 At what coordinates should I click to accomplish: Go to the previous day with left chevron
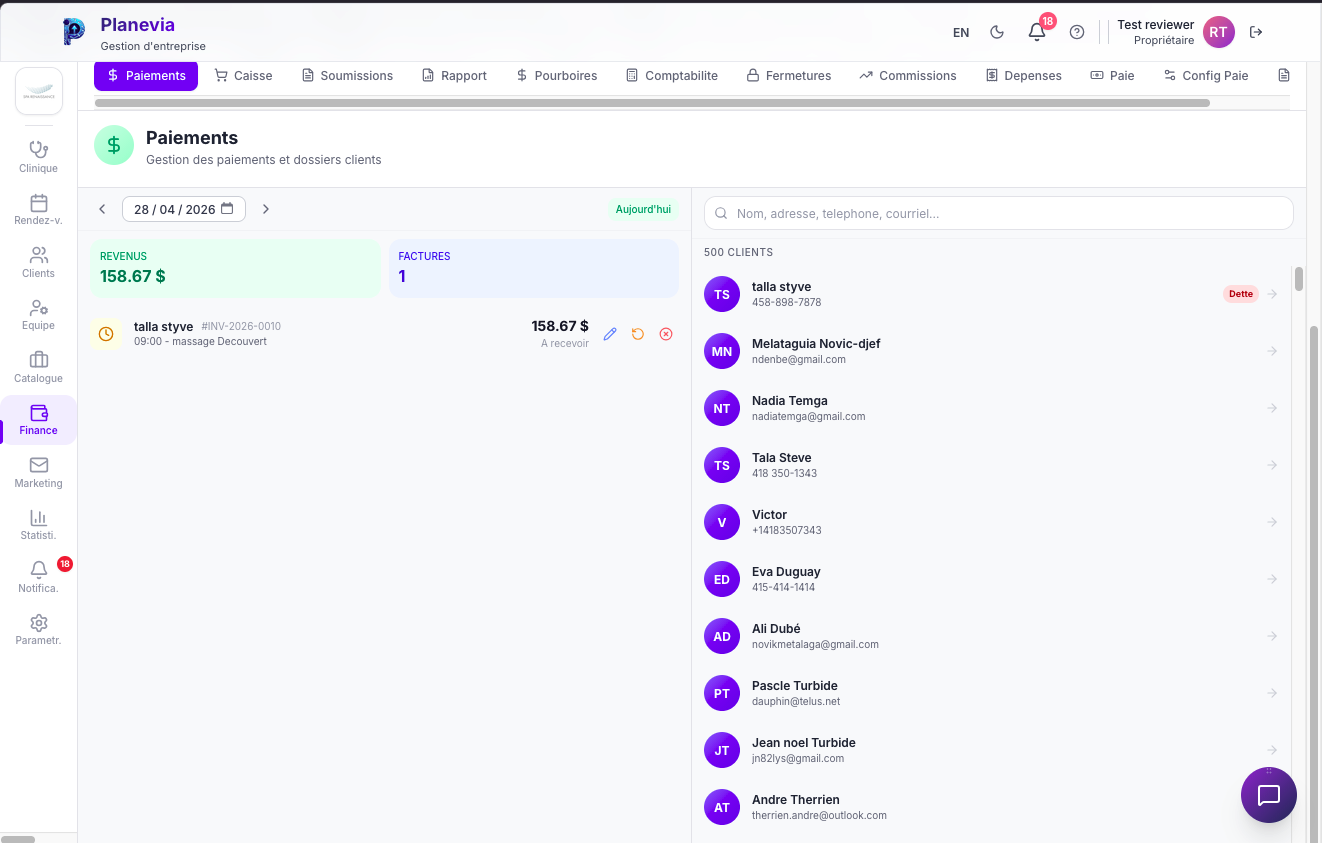pos(102,209)
